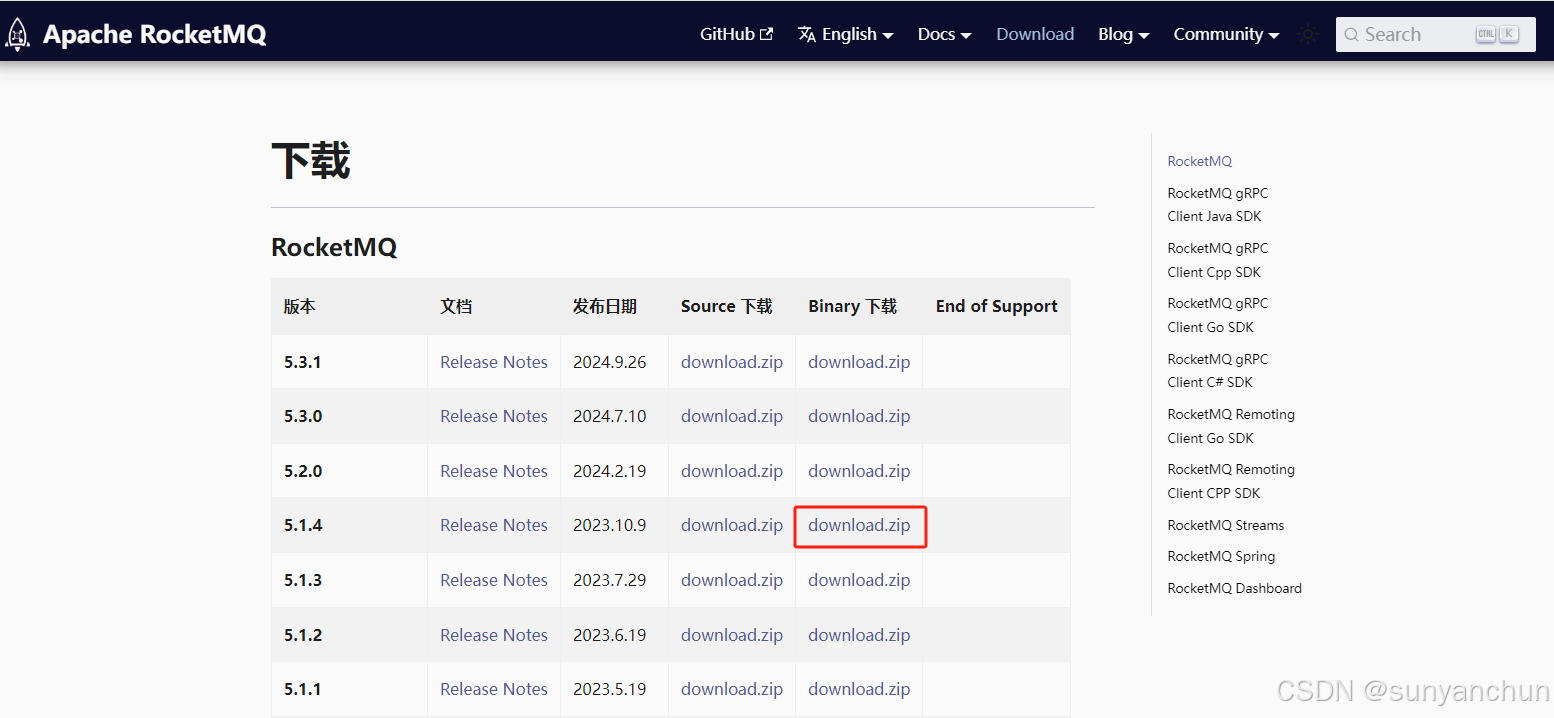Jump to RocketMQ gRPC Client Java SDK
This screenshot has height=718, width=1554.
tap(1217, 205)
